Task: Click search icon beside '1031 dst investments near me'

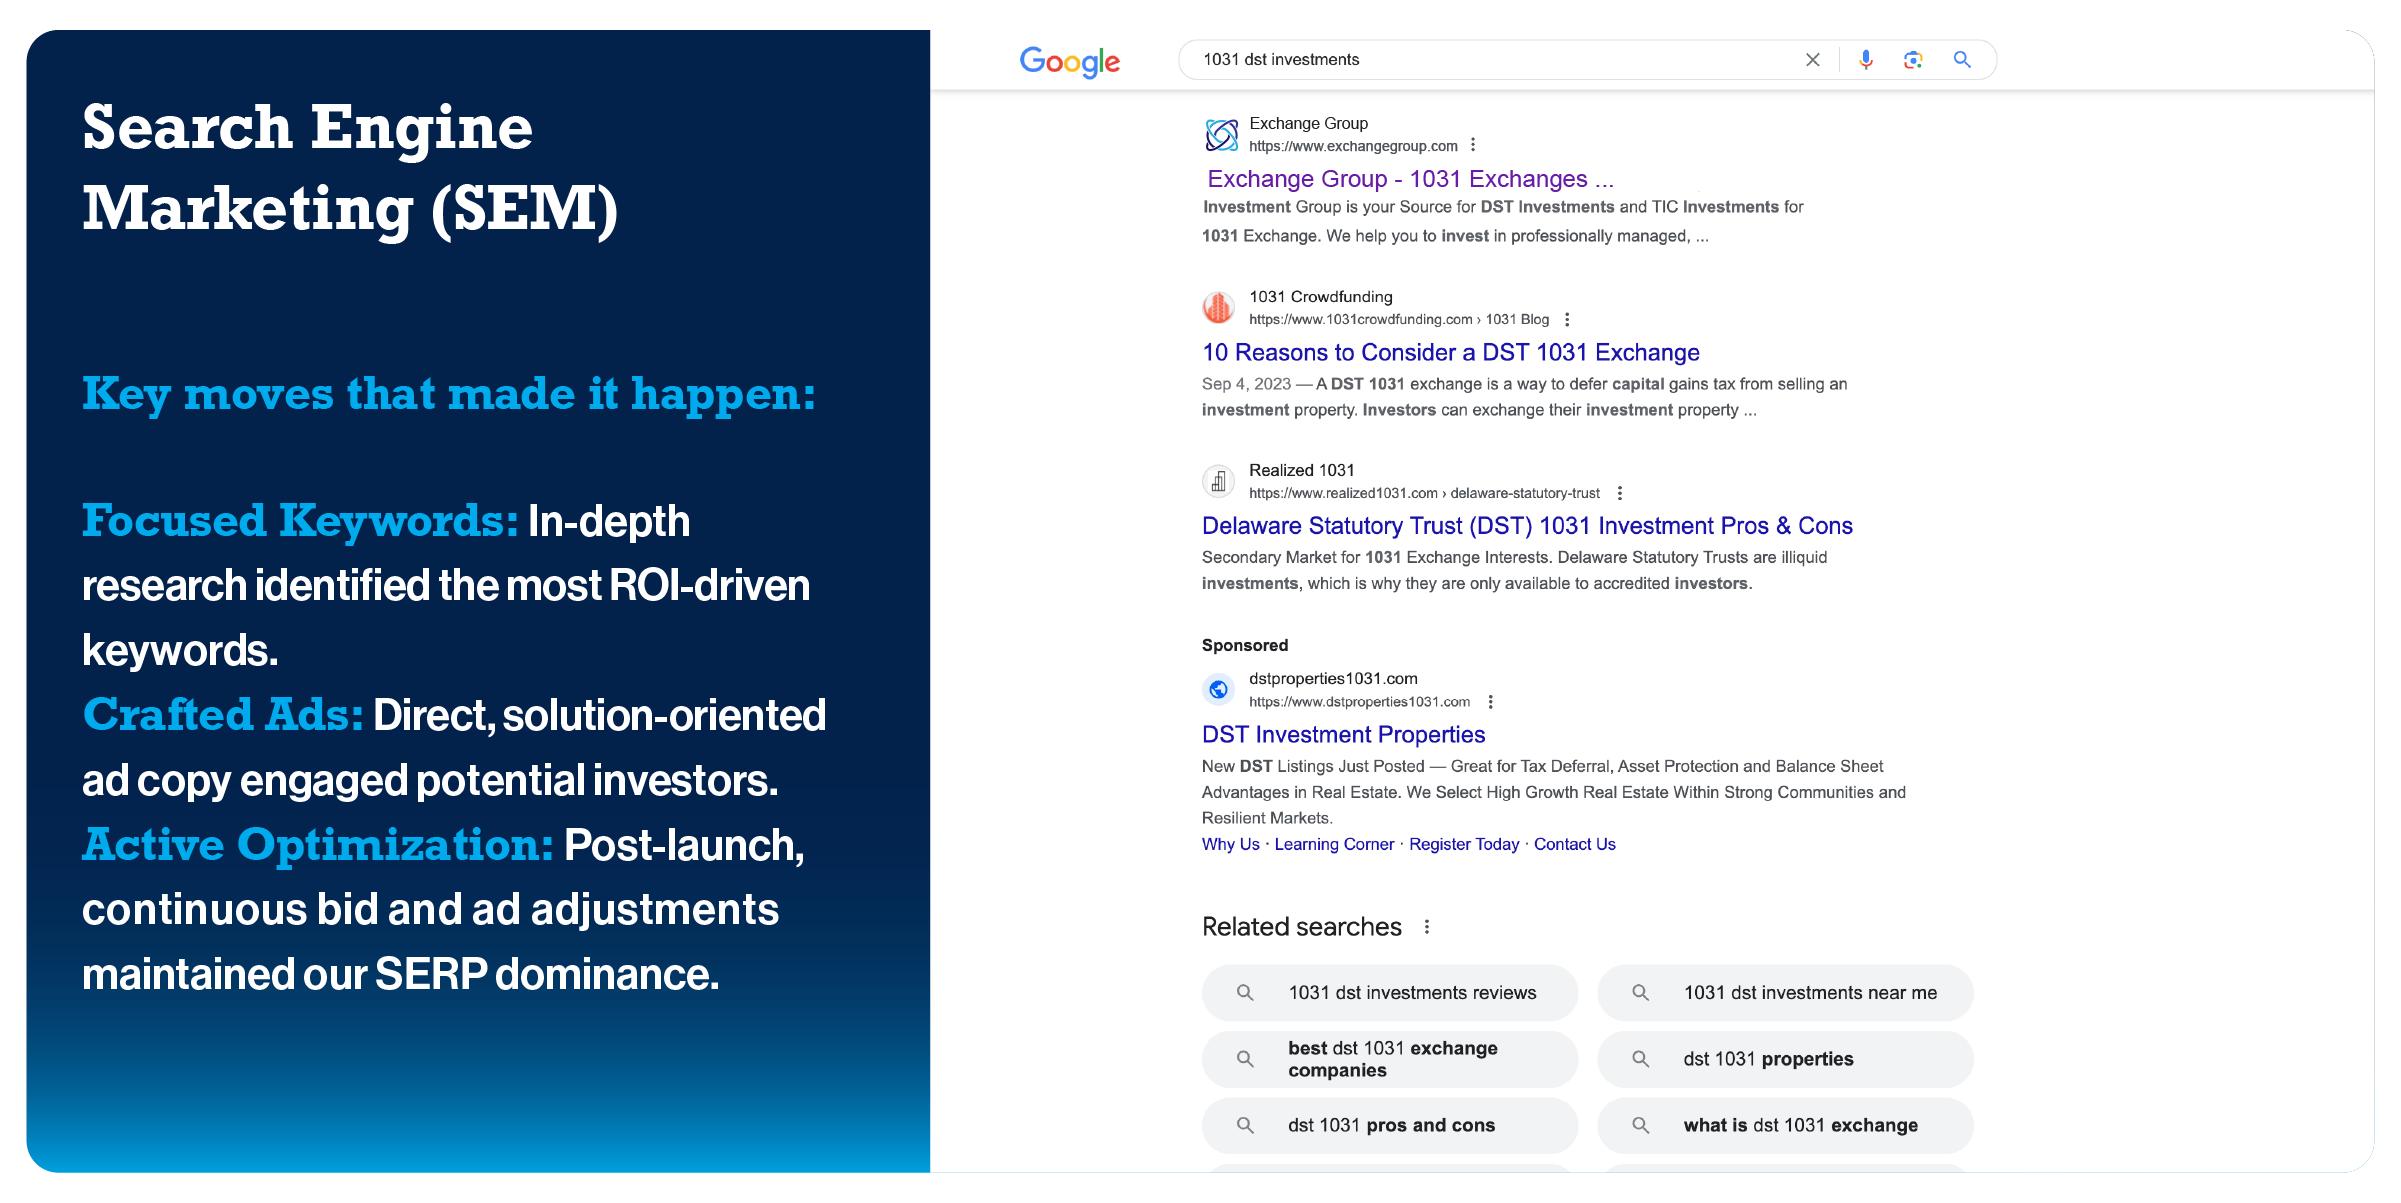Action: click(x=1641, y=993)
